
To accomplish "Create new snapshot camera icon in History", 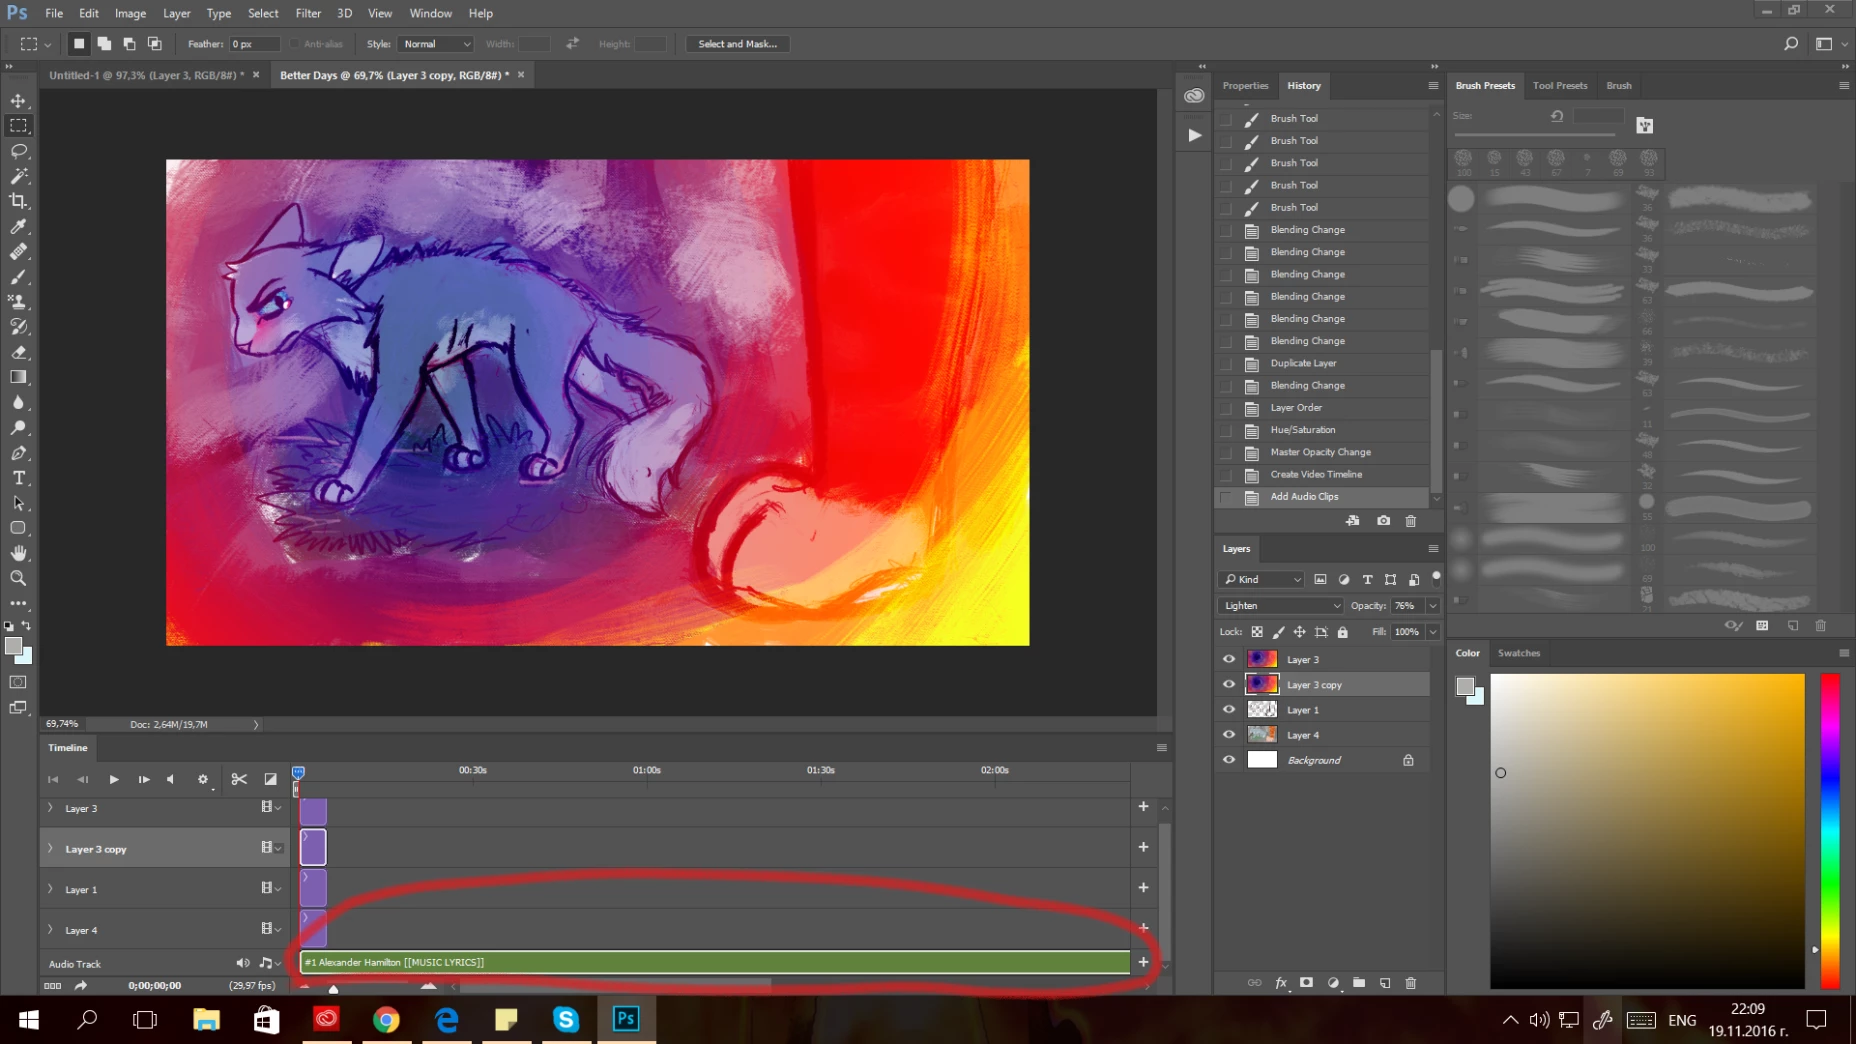I will click(x=1383, y=521).
